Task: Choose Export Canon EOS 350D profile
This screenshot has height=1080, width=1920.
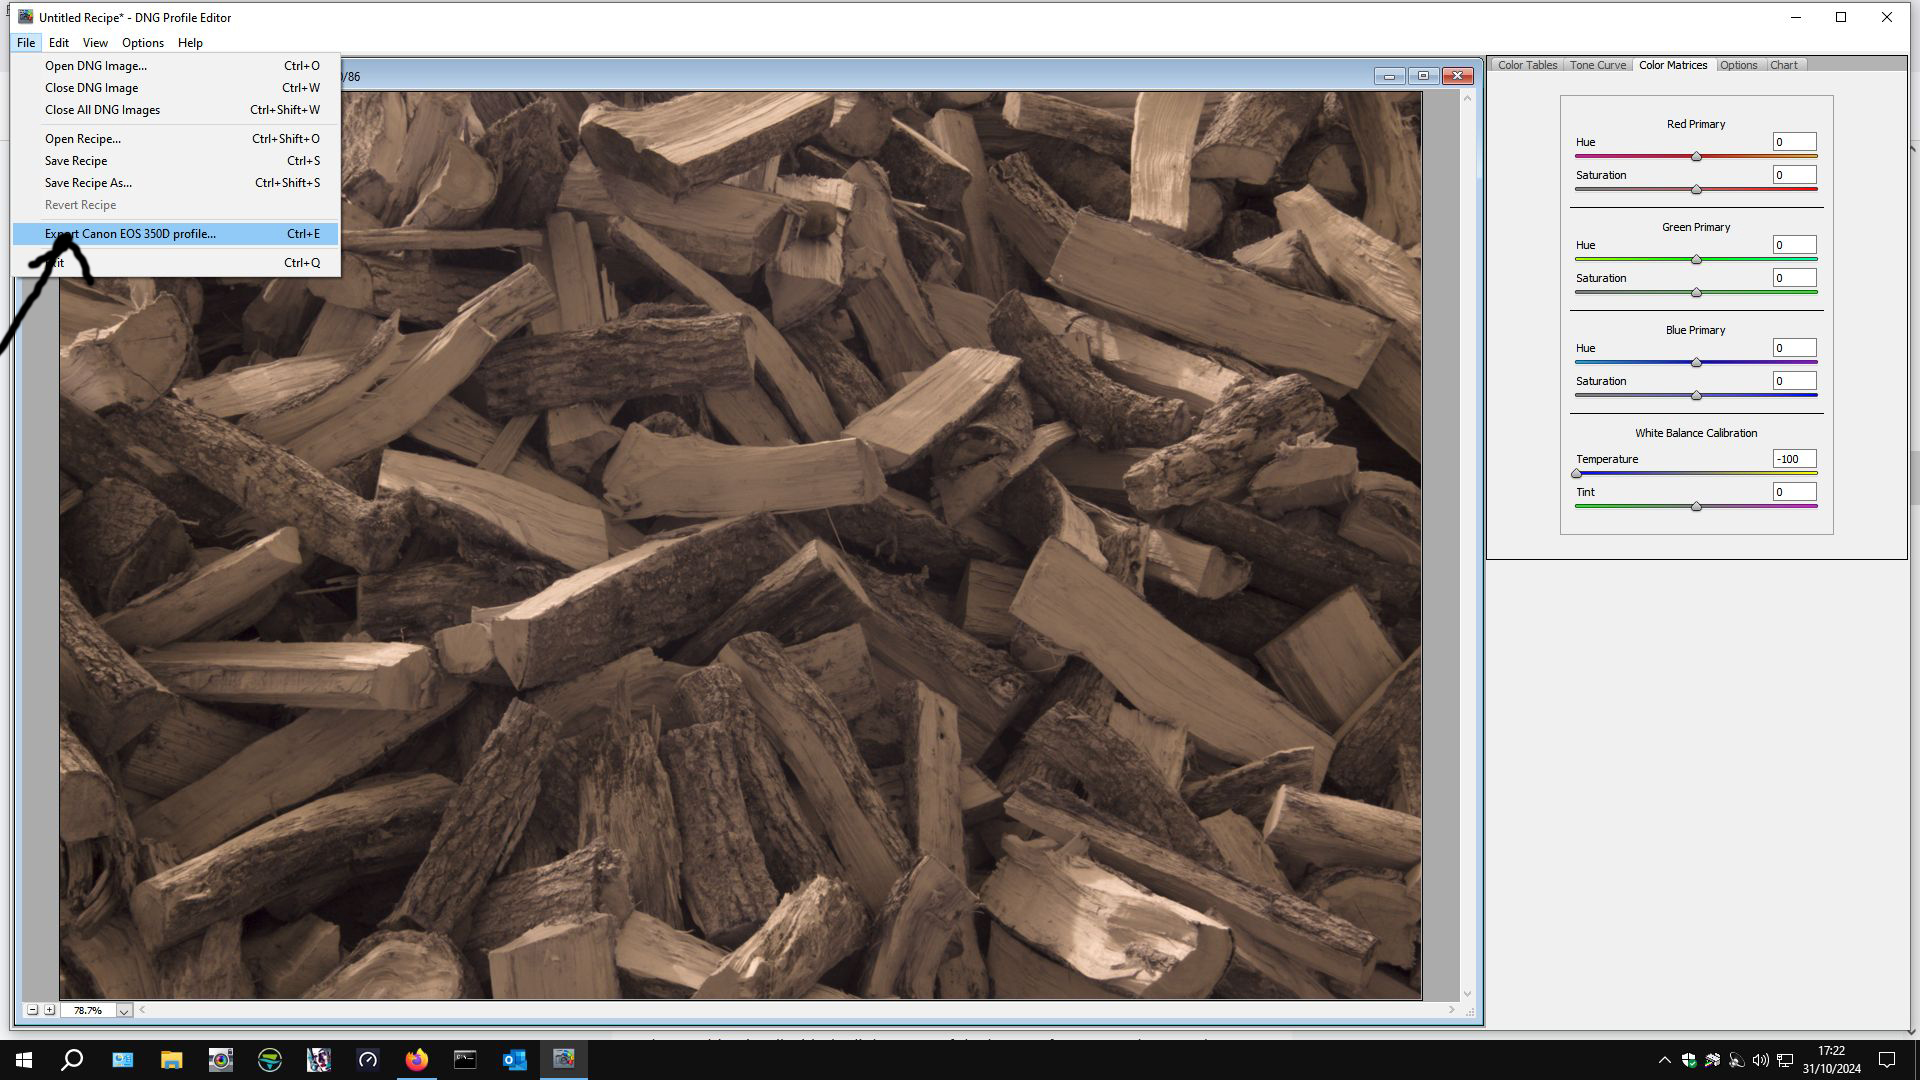Action: (130, 234)
